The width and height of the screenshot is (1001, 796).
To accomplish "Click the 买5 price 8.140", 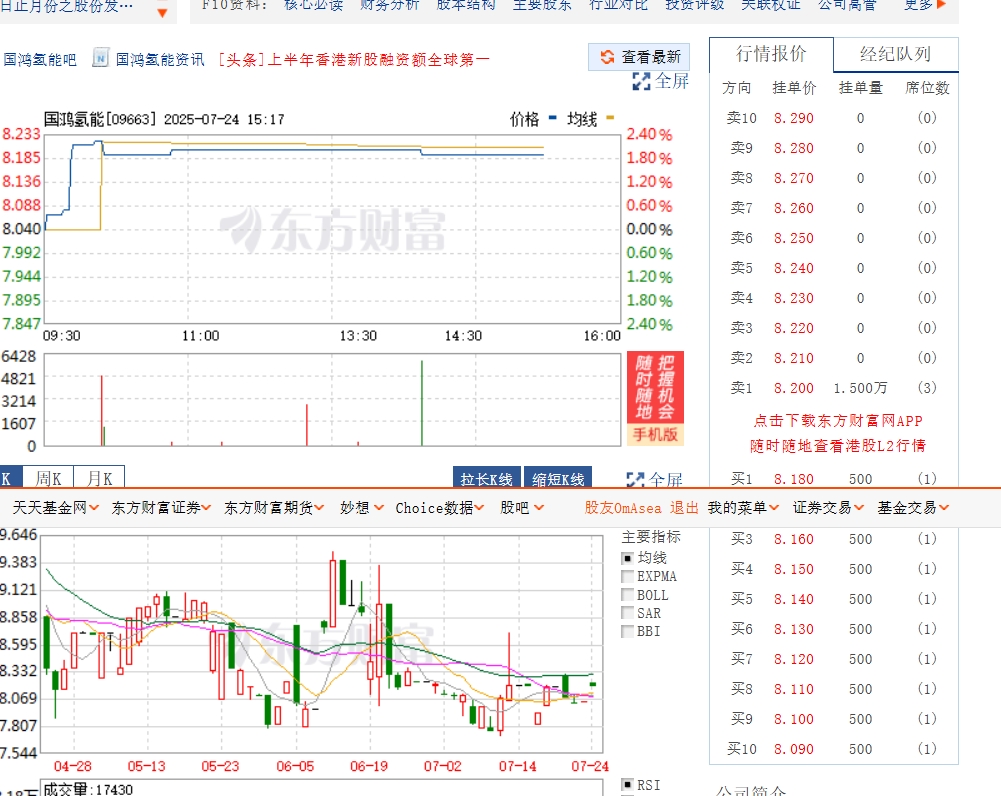I will (794, 599).
